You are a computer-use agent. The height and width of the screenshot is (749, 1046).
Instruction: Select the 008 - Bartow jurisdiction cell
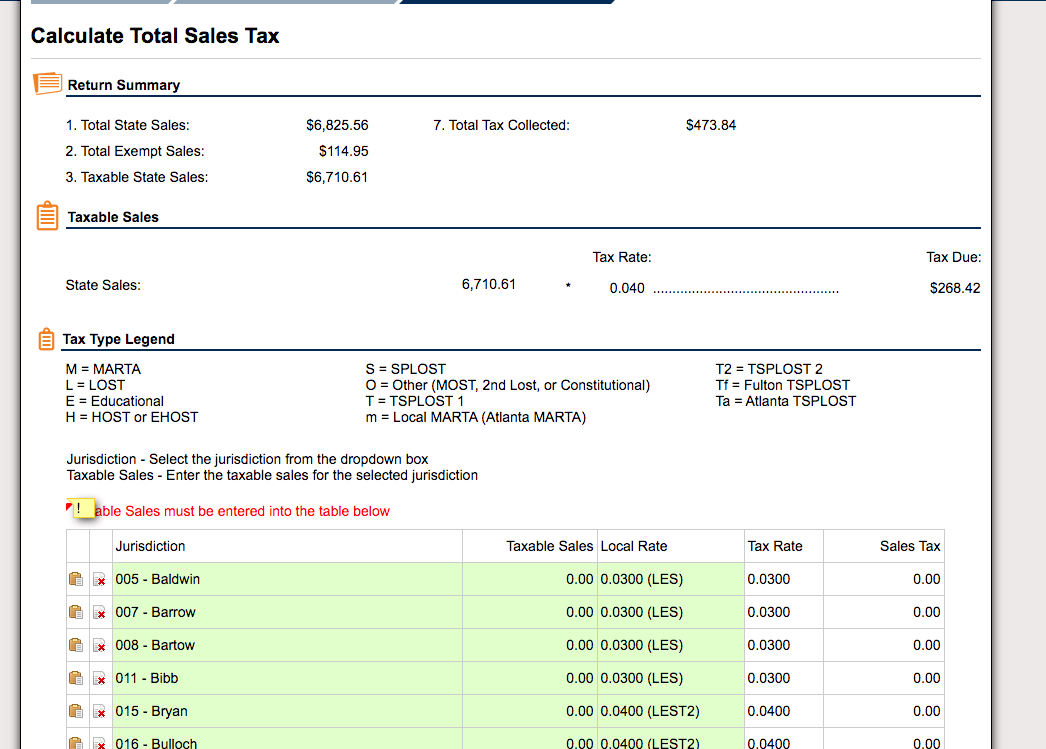(x=288, y=645)
